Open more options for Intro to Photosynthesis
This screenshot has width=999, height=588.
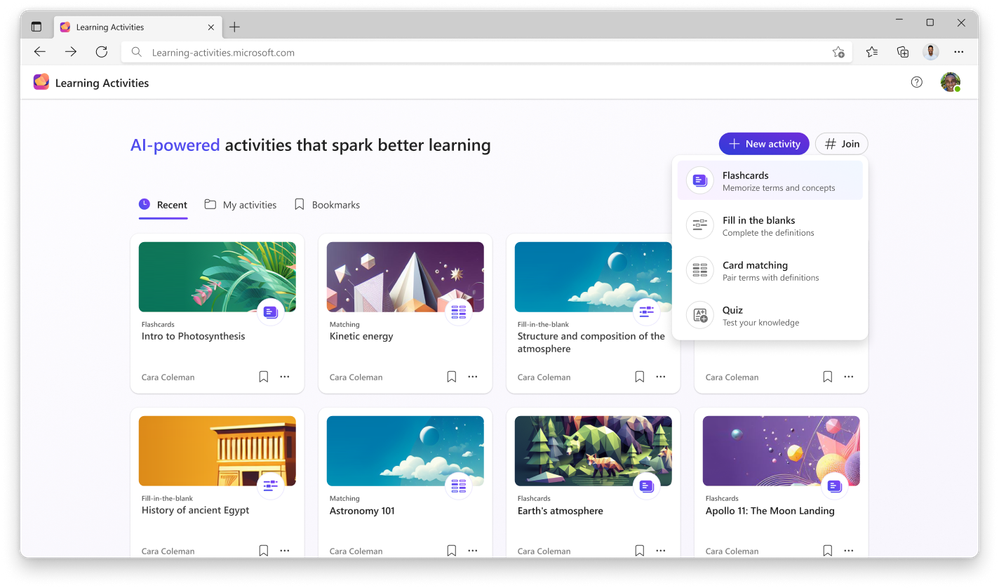285,376
